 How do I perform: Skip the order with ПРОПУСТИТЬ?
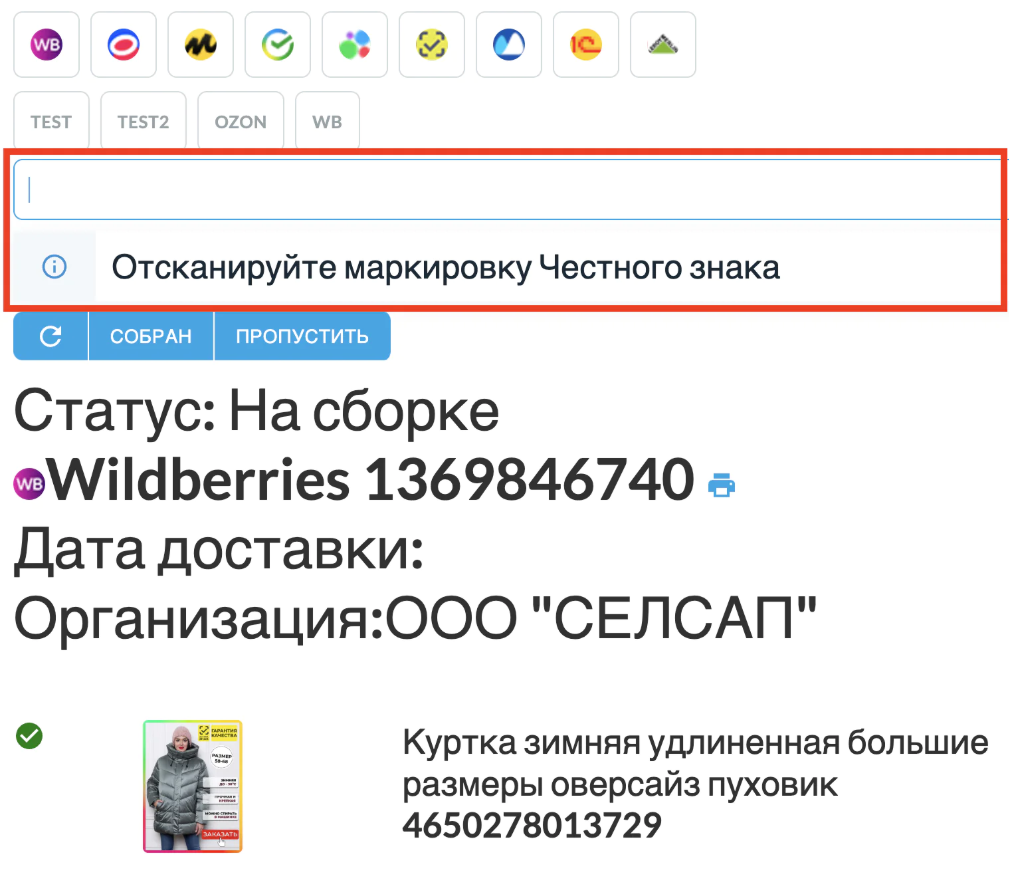tap(302, 337)
